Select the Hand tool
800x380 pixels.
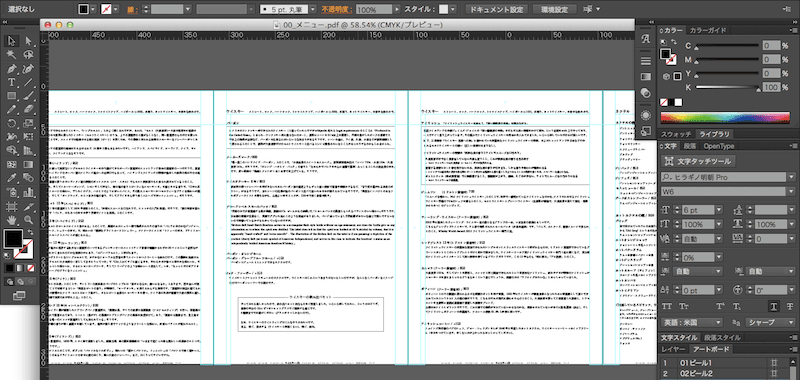pos(11,220)
